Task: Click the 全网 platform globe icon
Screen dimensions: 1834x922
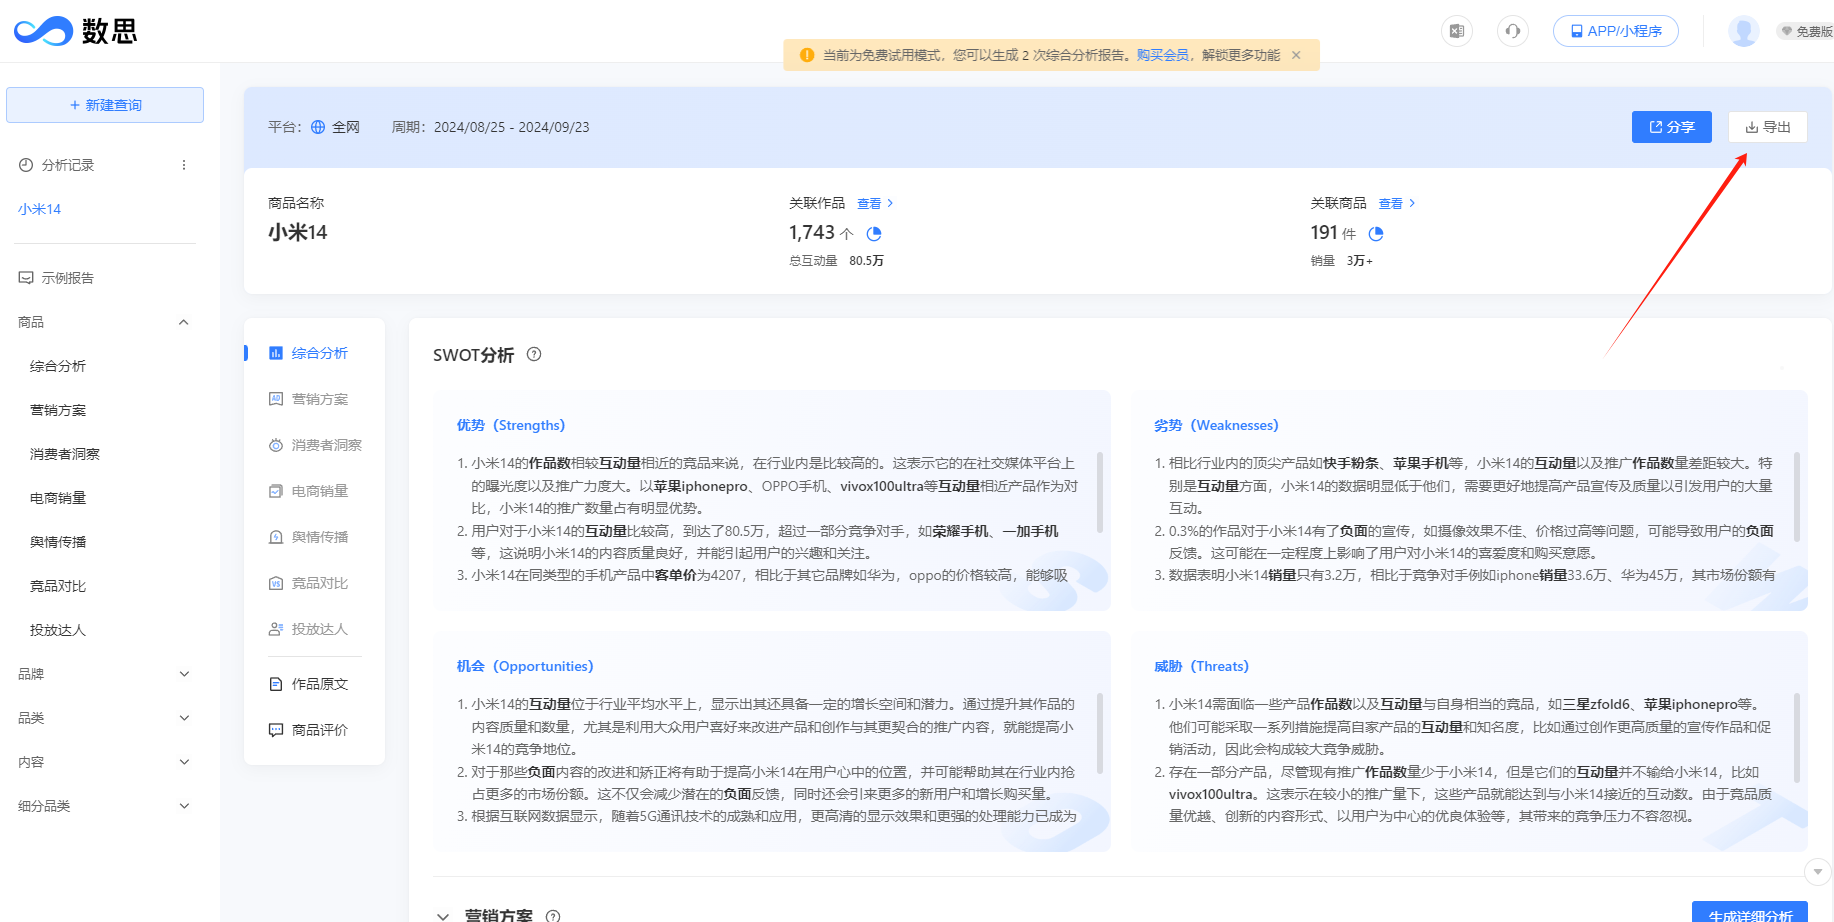Action: [318, 127]
